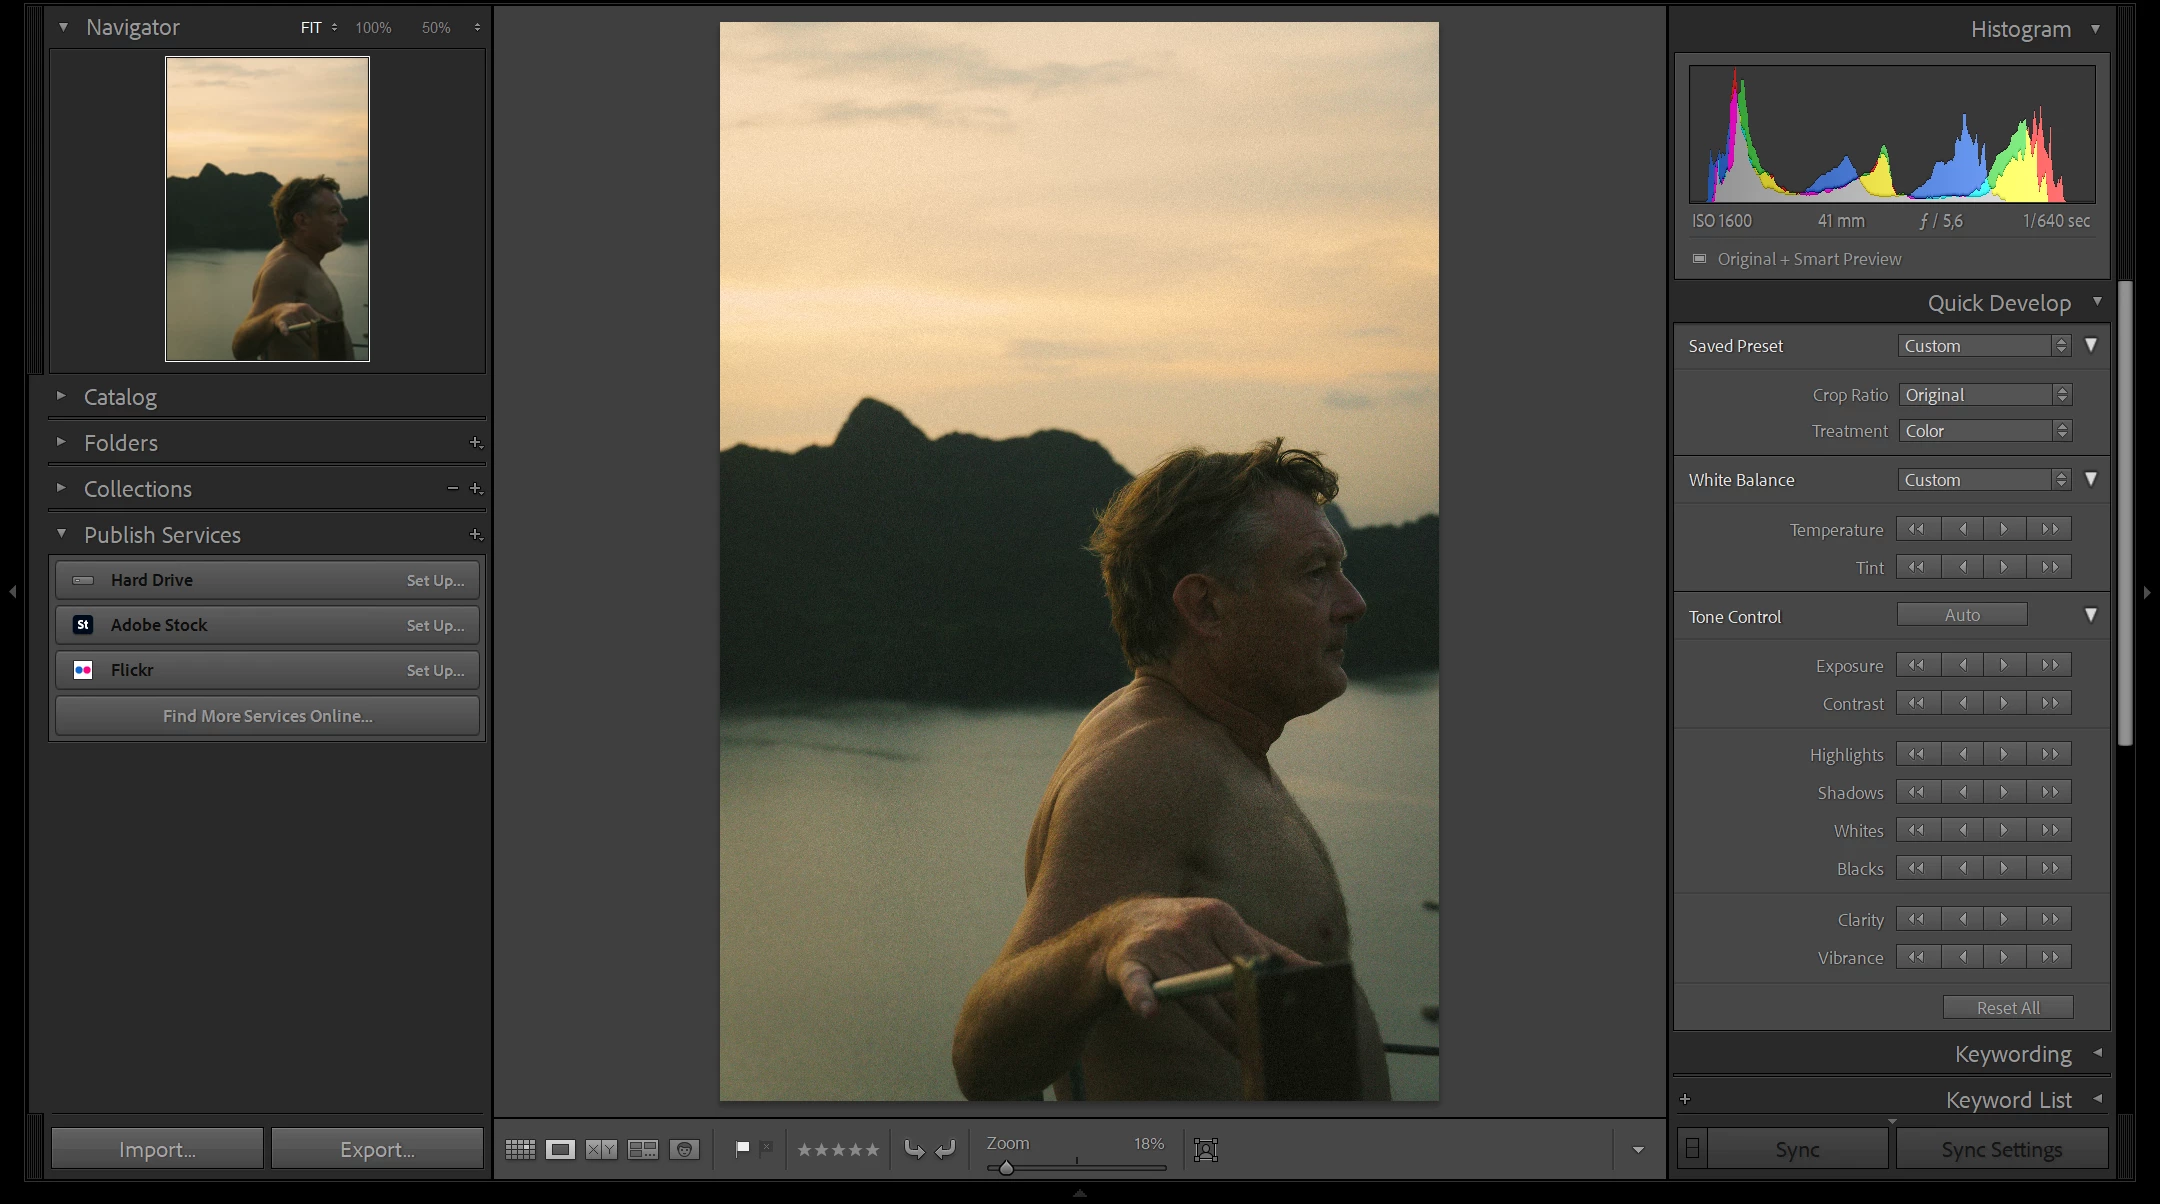Open Compare view (X|Y)
2160x1204 pixels.
click(x=601, y=1150)
